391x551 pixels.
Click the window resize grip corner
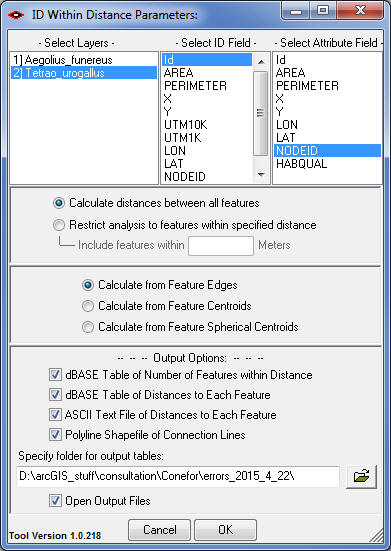coord(376,535)
